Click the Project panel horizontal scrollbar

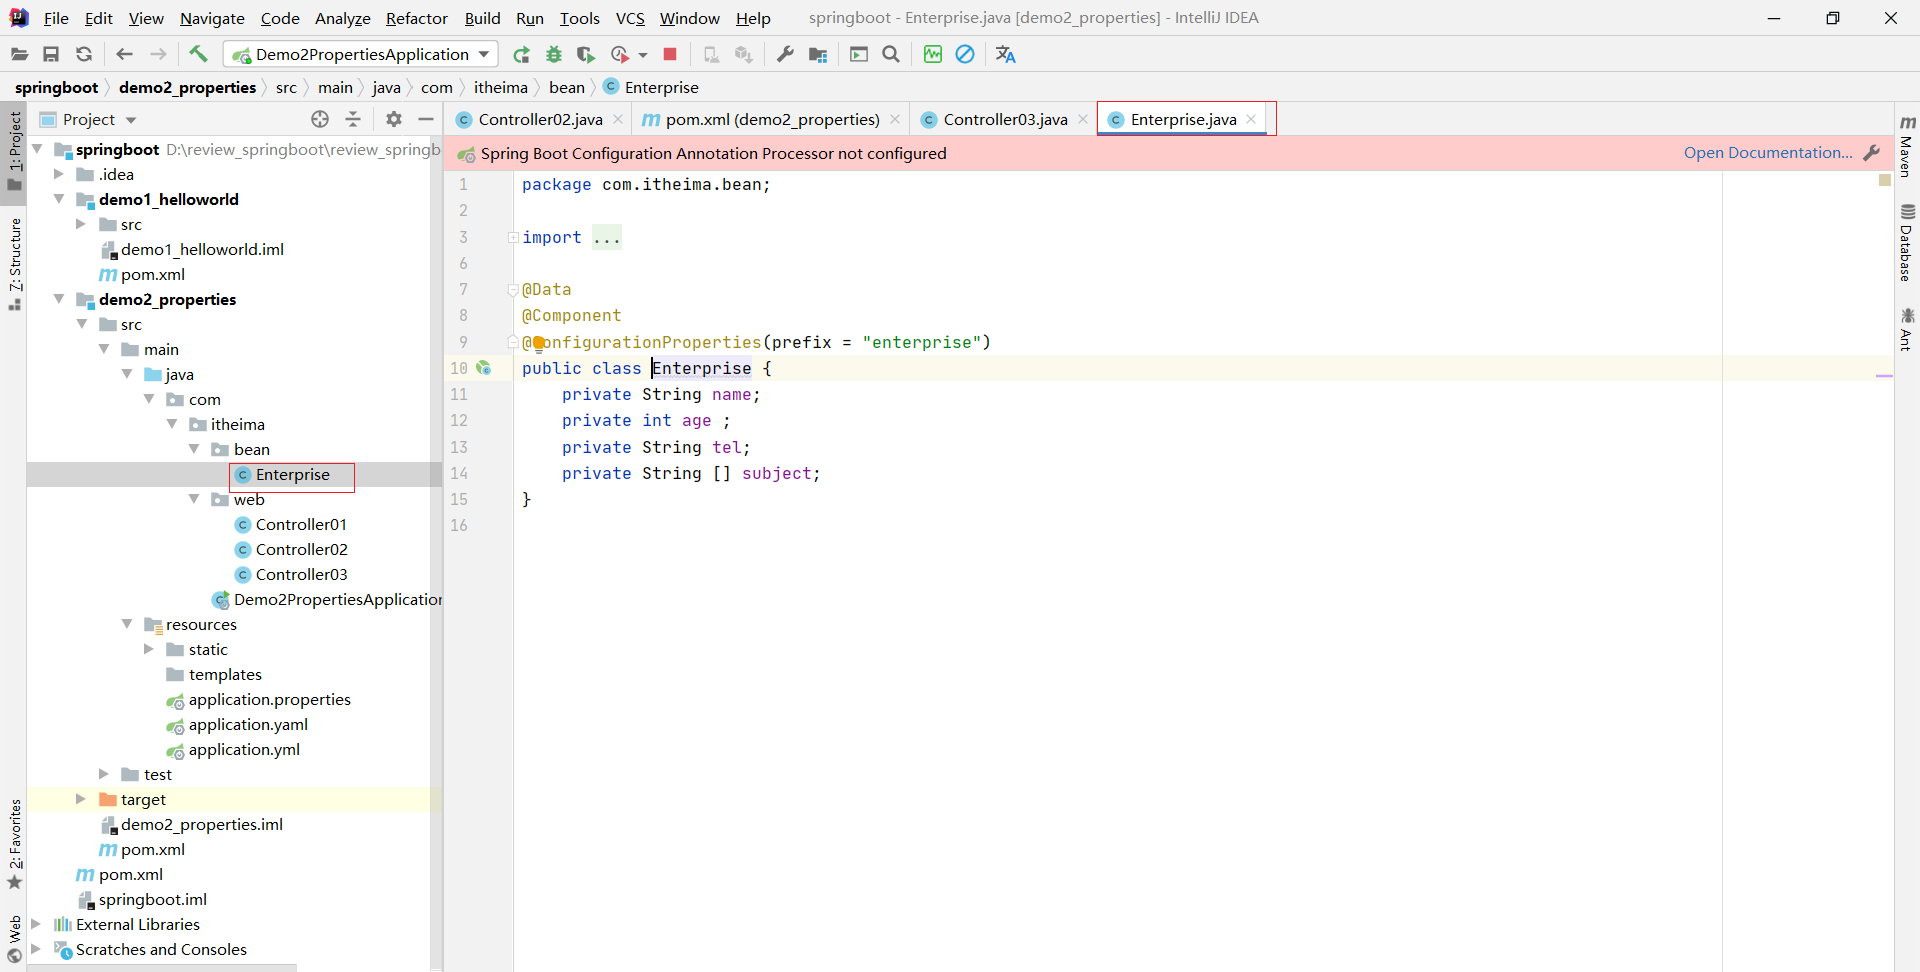(162, 967)
